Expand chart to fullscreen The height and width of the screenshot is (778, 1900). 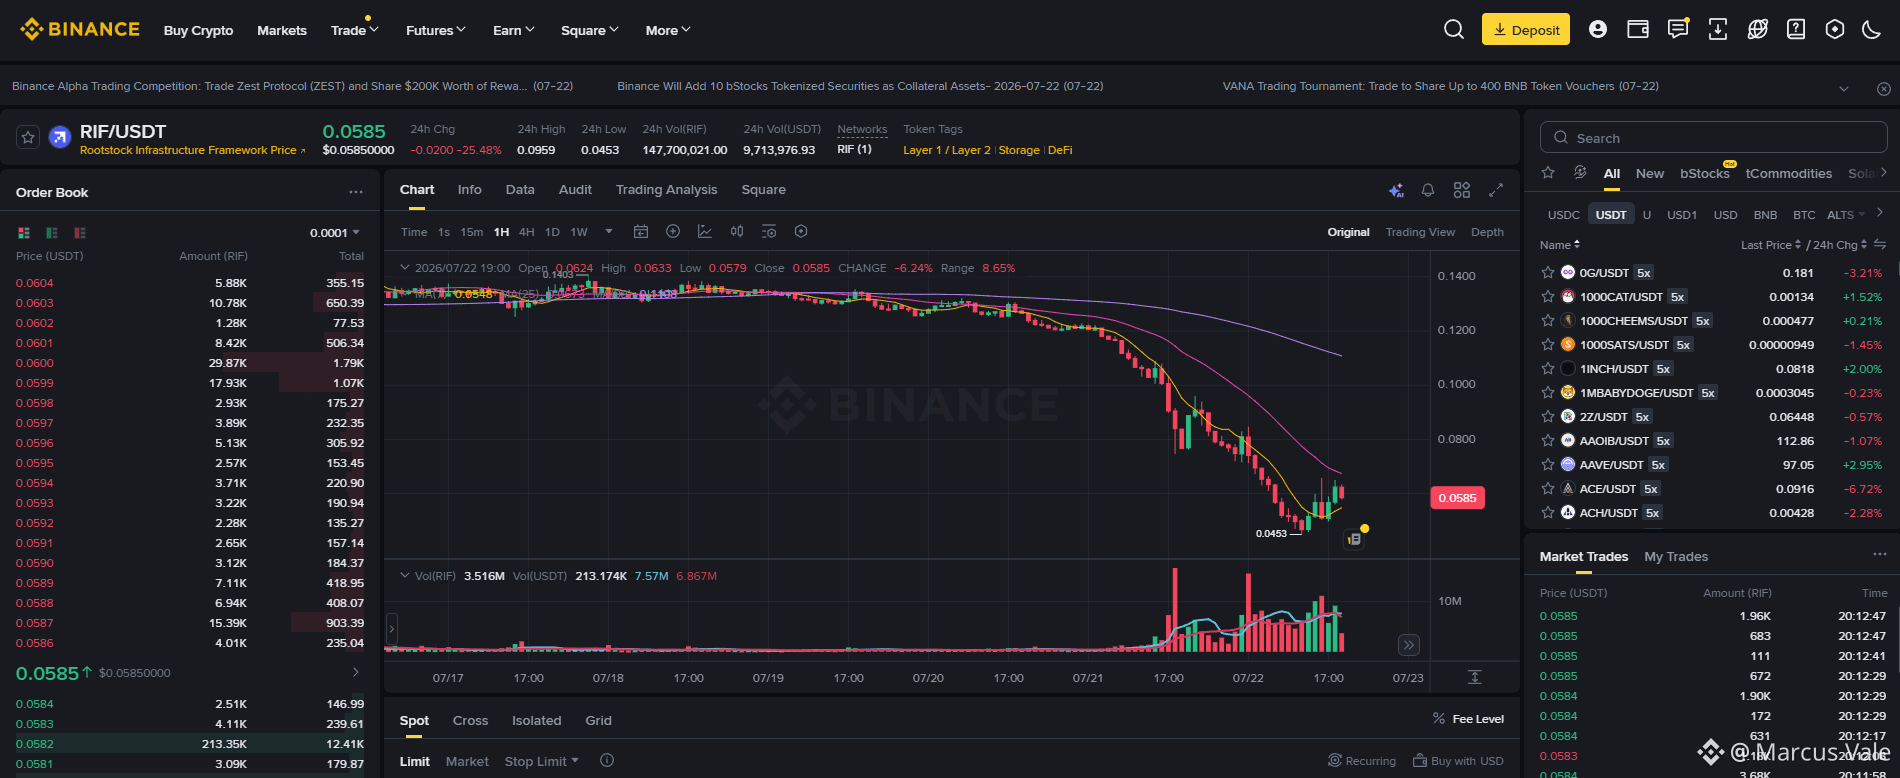coord(1496,190)
